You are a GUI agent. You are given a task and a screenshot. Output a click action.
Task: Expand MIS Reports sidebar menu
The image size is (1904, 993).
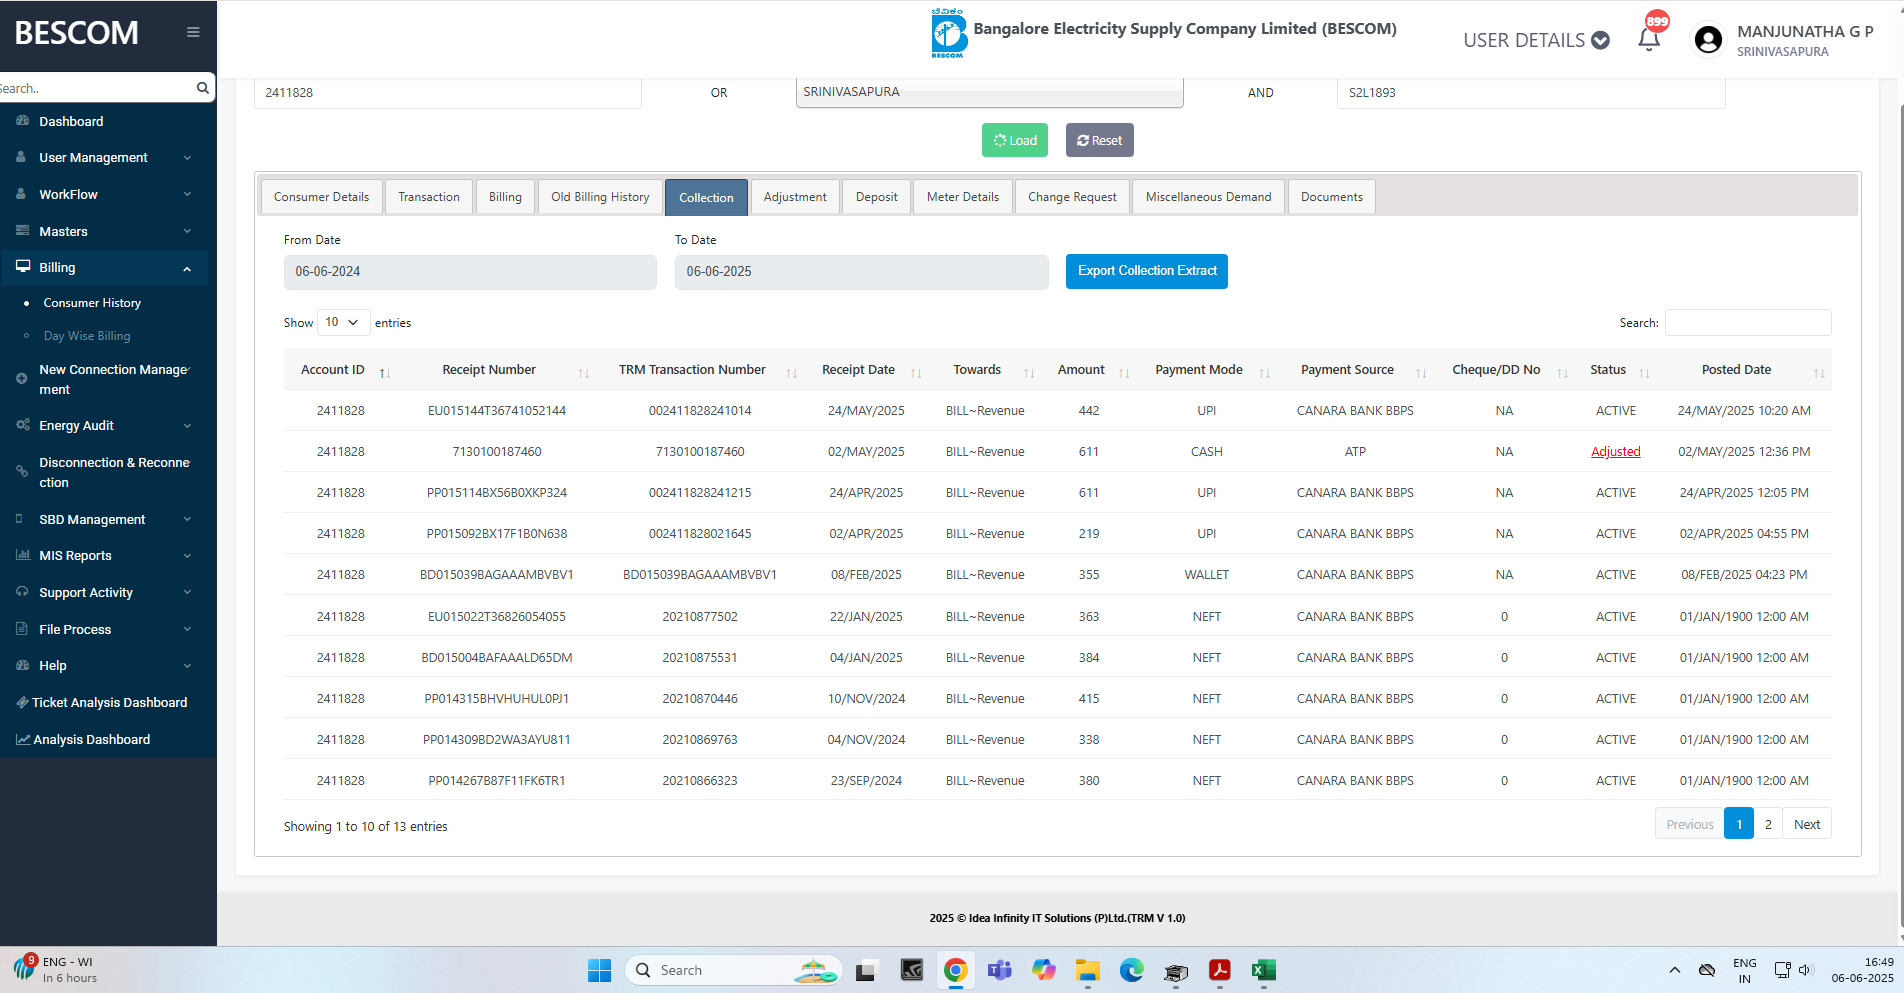tap(104, 555)
